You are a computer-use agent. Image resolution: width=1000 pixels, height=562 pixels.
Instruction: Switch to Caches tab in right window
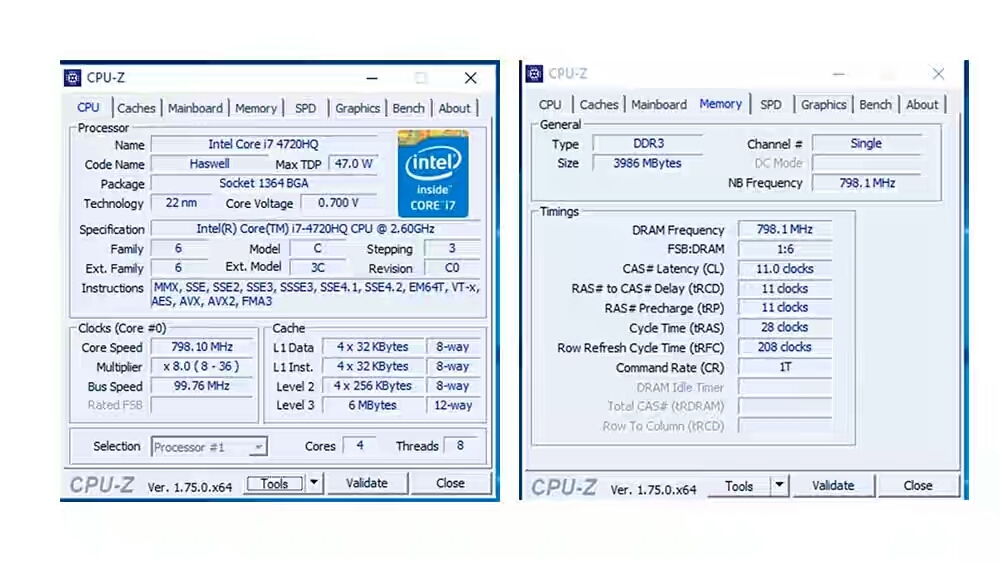click(599, 105)
